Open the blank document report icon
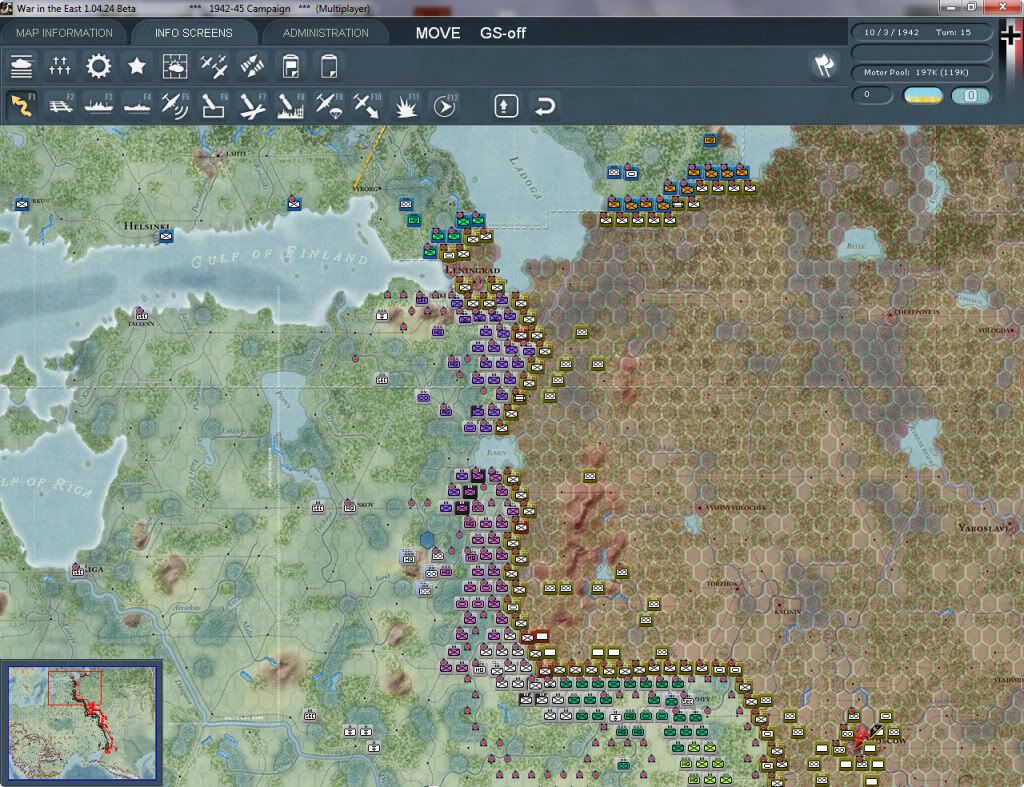1024x787 pixels. click(329, 66)
